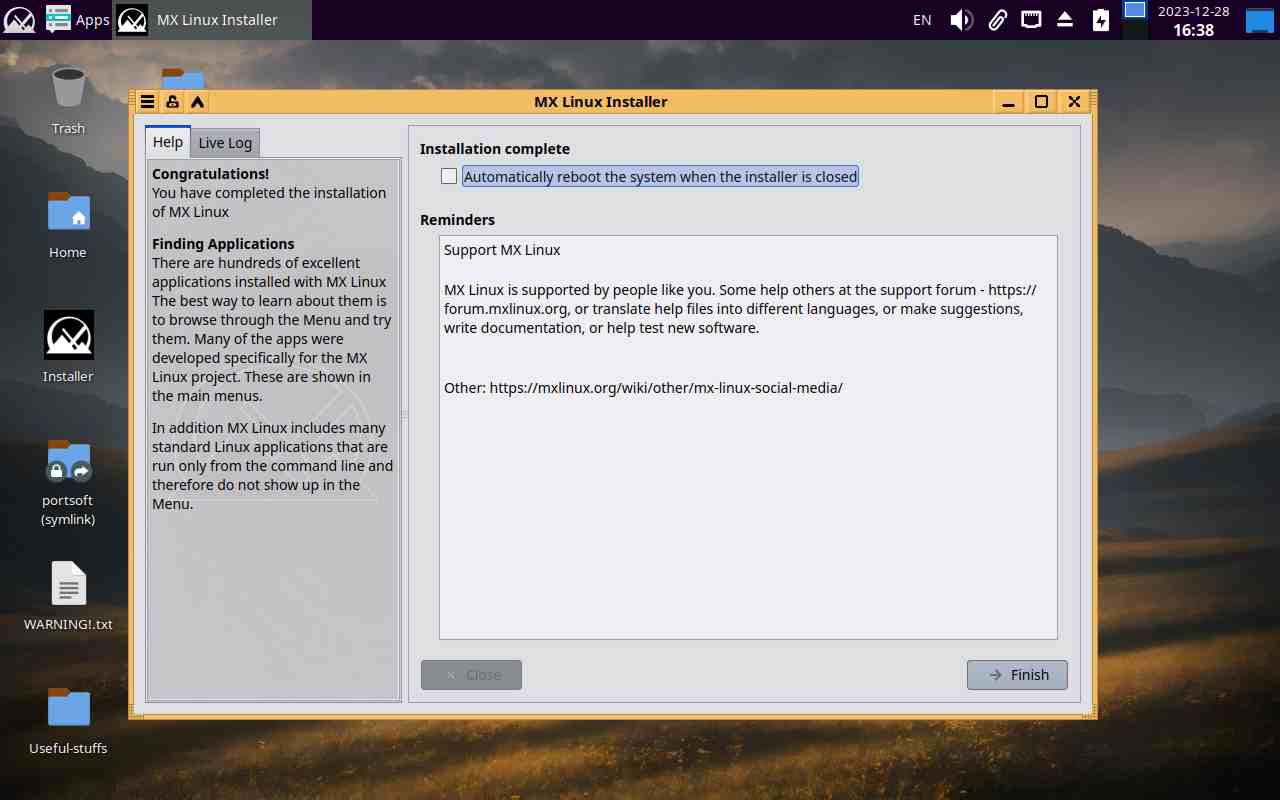The width and height of the screenshot is (1280, 800).
Task: Switch to the Live Log tab
Action: click(225, 143)
